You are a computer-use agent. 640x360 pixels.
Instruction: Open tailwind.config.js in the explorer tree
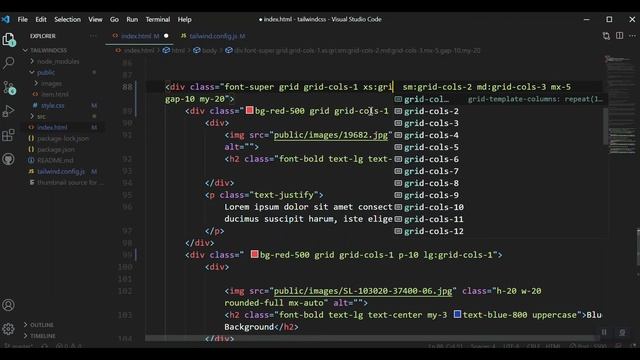click(x=61, y=171)
